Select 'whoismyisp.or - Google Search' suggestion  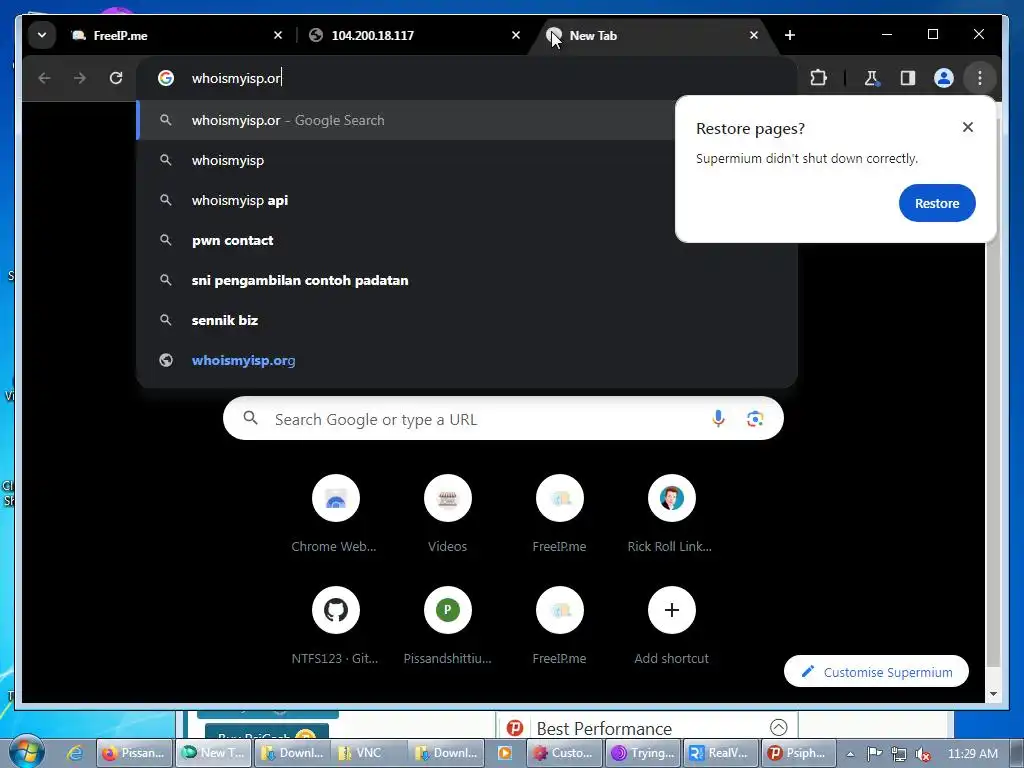pyautogui.click(x=405, y=120)
